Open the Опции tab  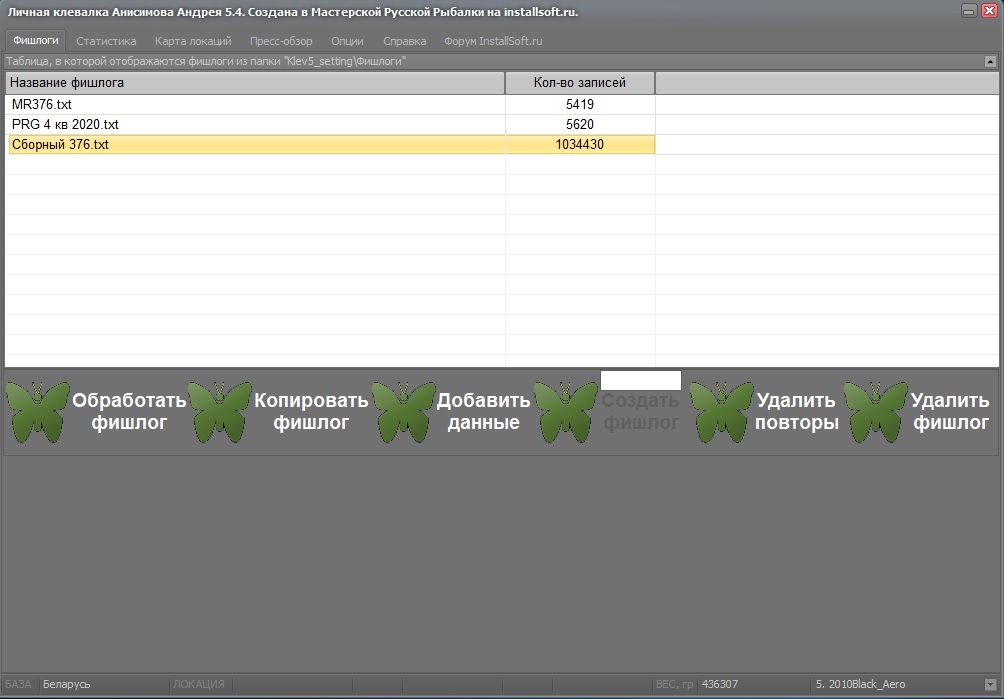coord(348,41)
